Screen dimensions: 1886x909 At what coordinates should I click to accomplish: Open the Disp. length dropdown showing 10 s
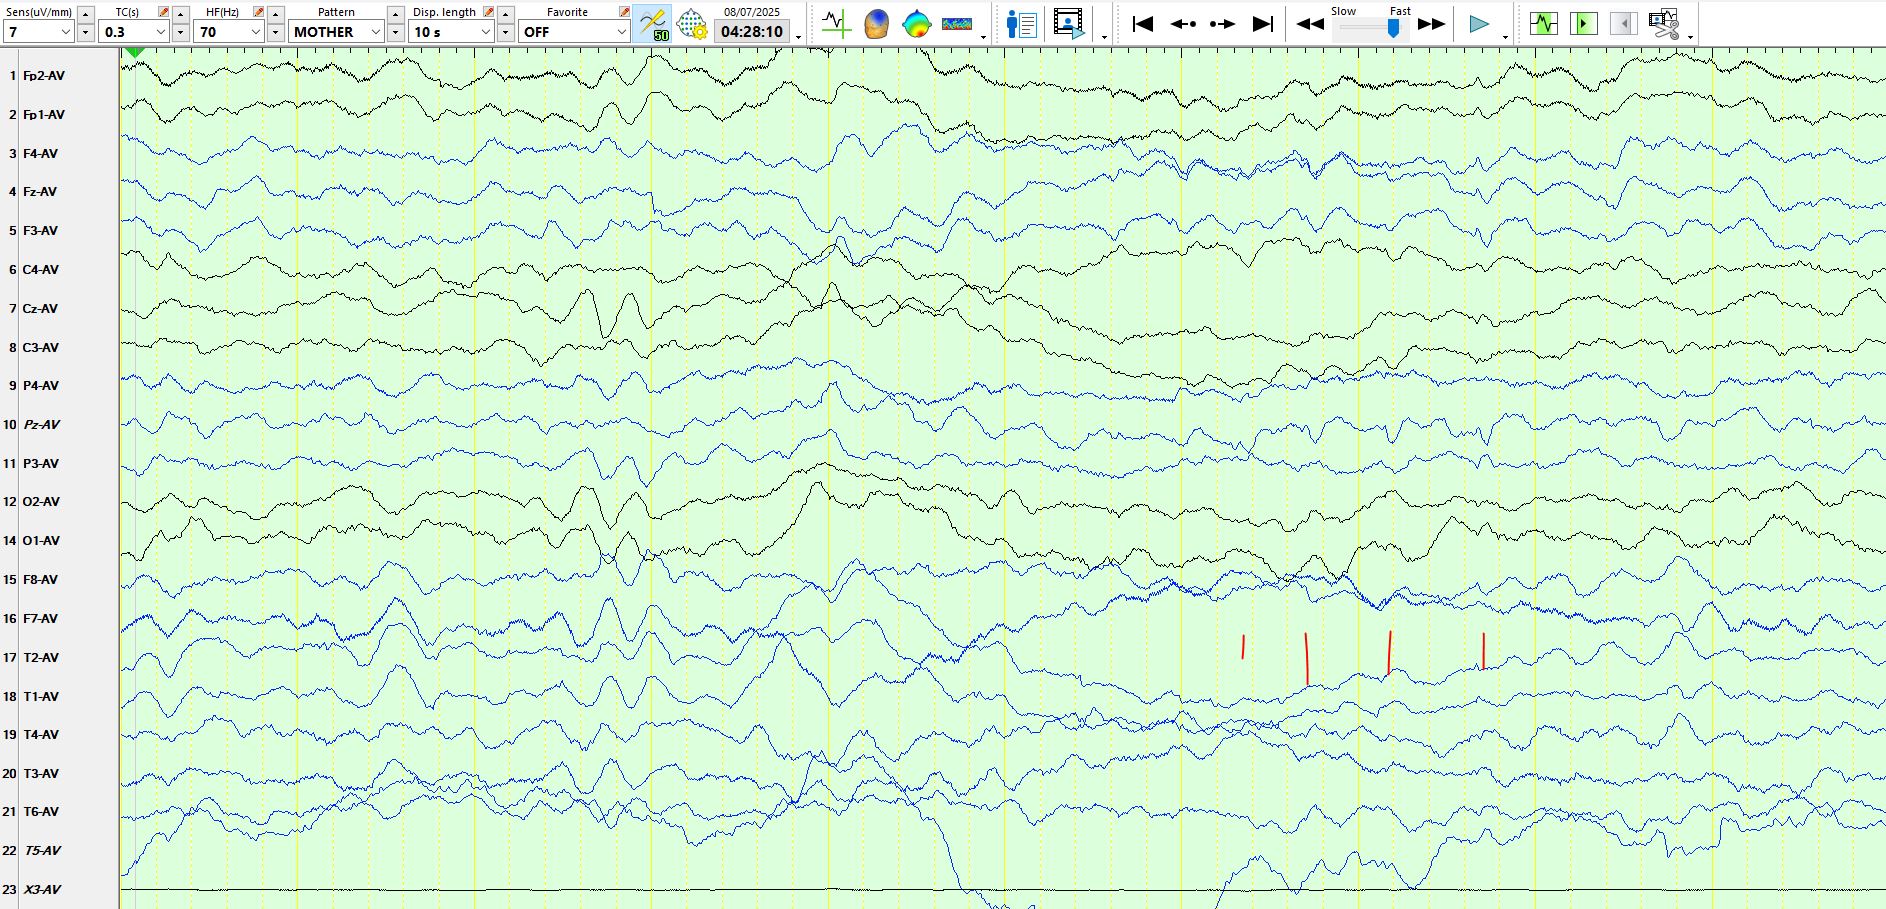451,32
